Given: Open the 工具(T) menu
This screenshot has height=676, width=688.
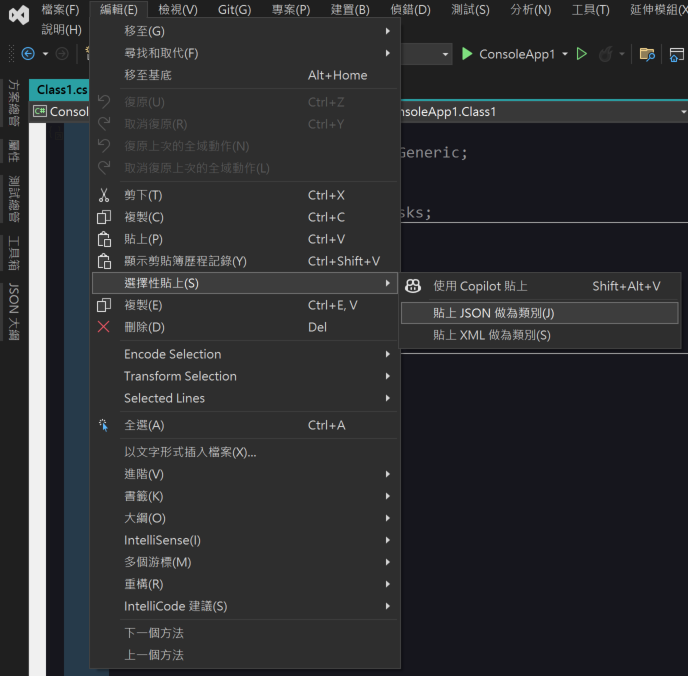Looking at the screenshot, I should 591,9.
